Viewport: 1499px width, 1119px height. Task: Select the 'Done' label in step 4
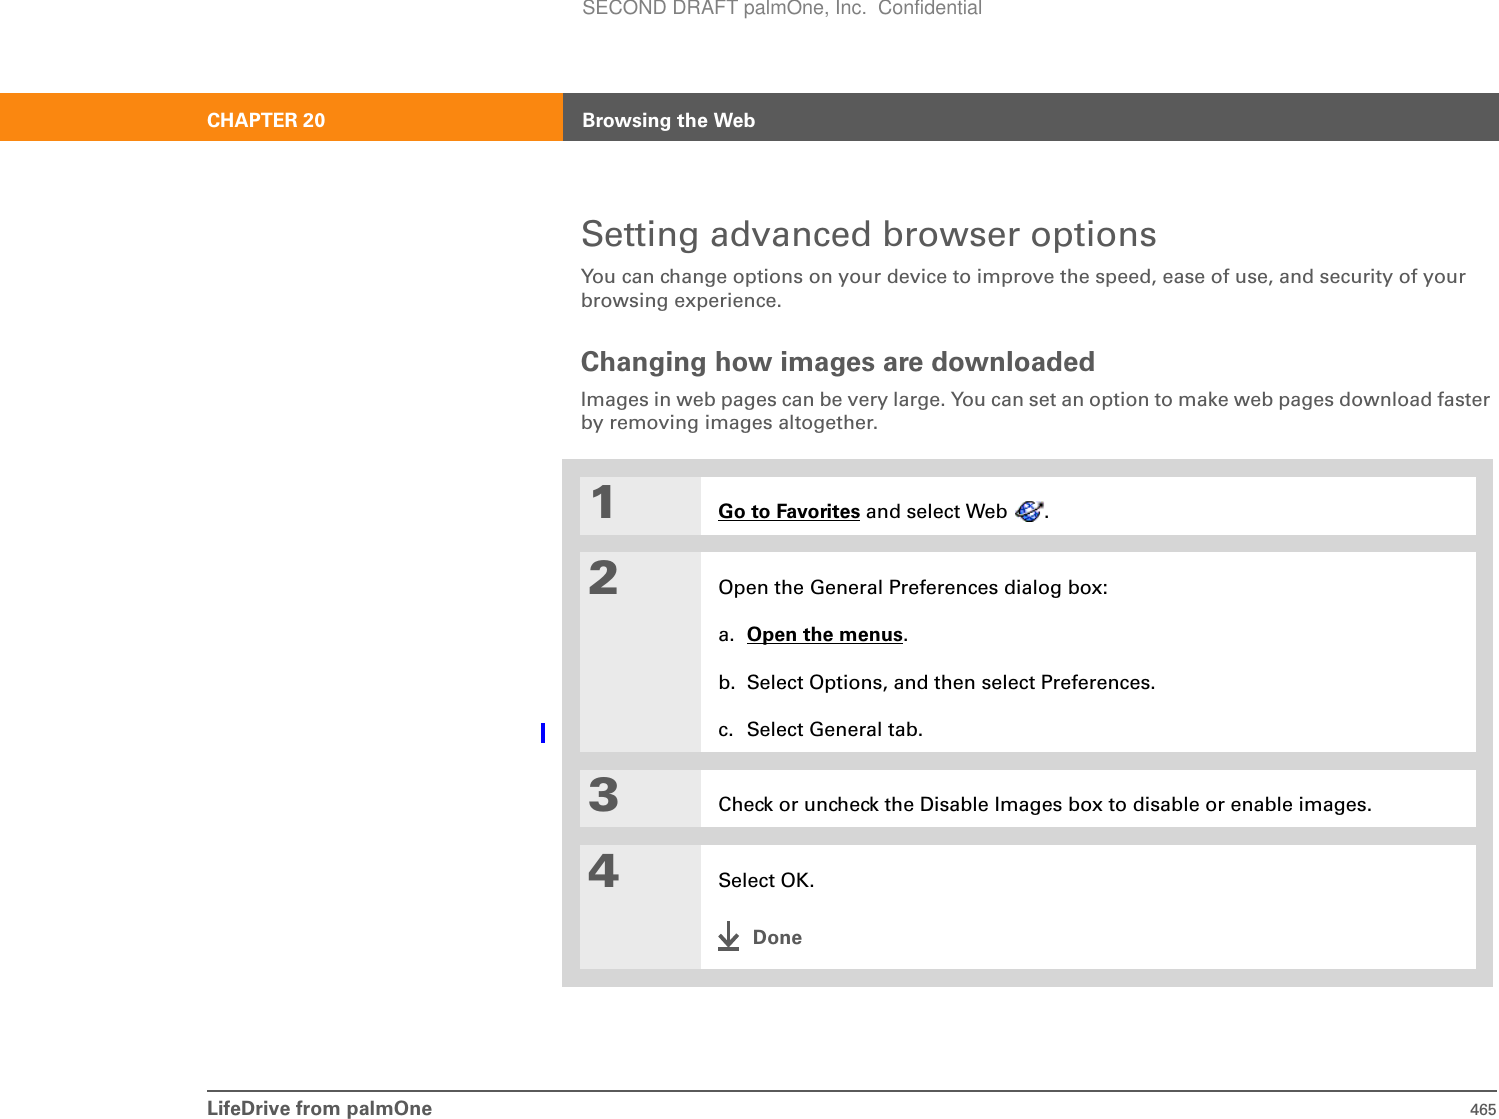(777, 937)
